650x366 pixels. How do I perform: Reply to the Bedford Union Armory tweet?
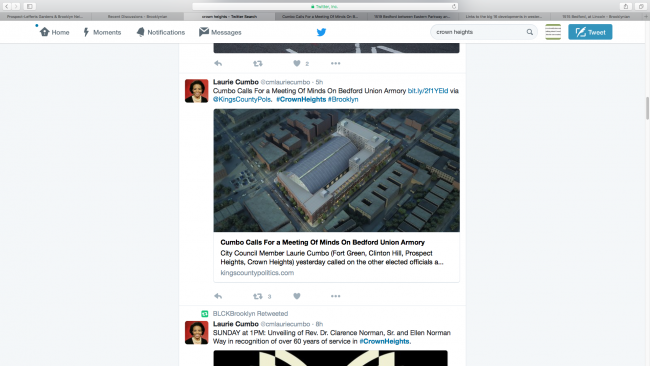[x=218, y=296]
